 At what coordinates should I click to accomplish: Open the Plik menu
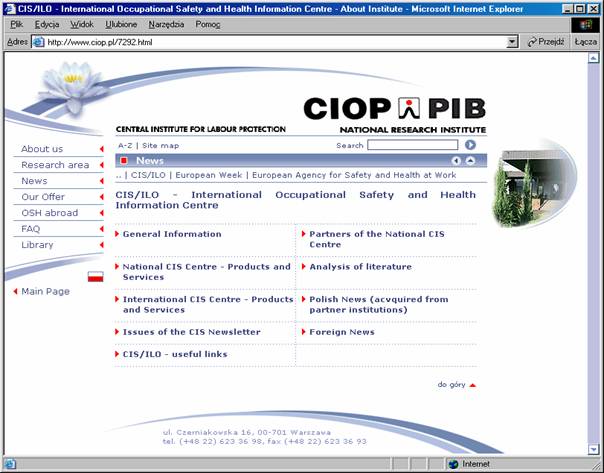(x=17, y=24)
